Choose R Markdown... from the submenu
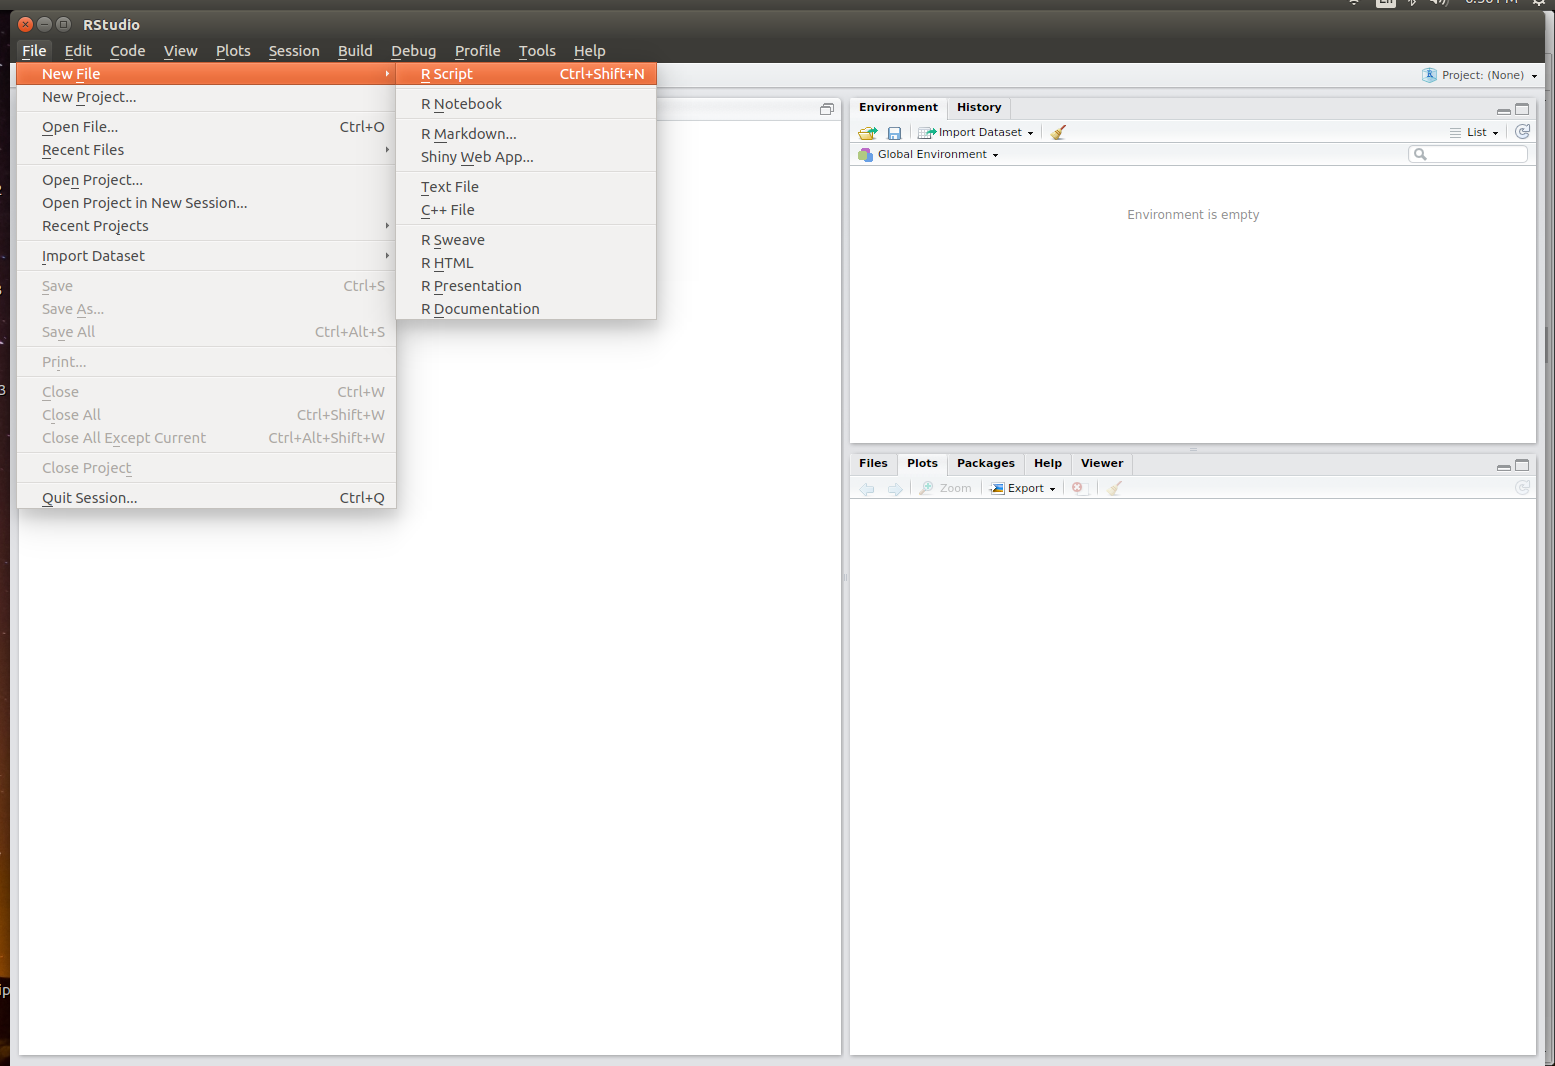This screenshot has height=1066, width=1555. (x=526, y=134)
